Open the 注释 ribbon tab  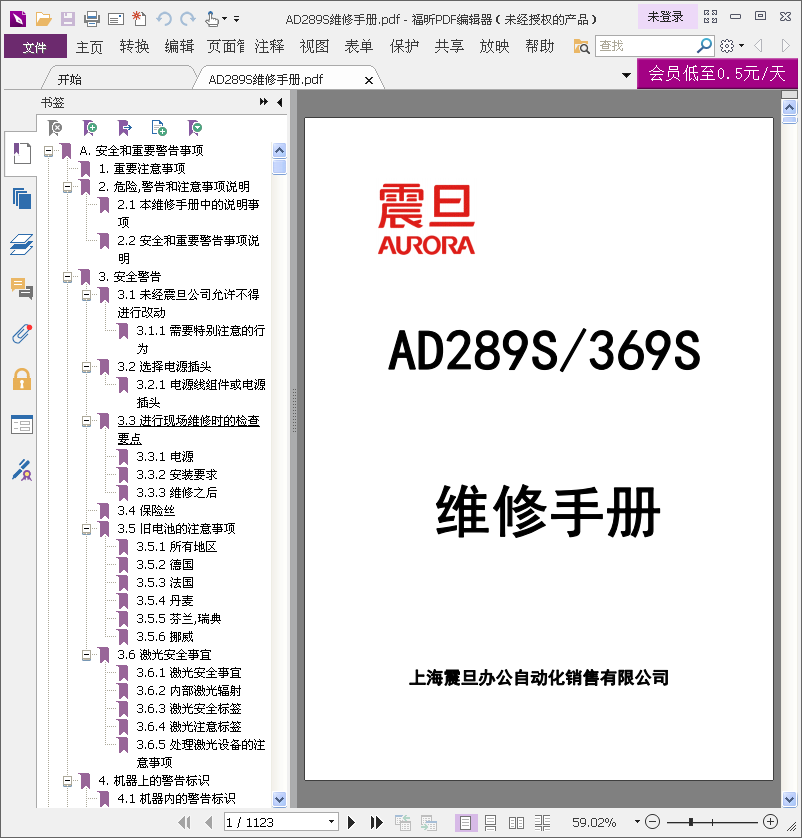[x=269, y=46]
